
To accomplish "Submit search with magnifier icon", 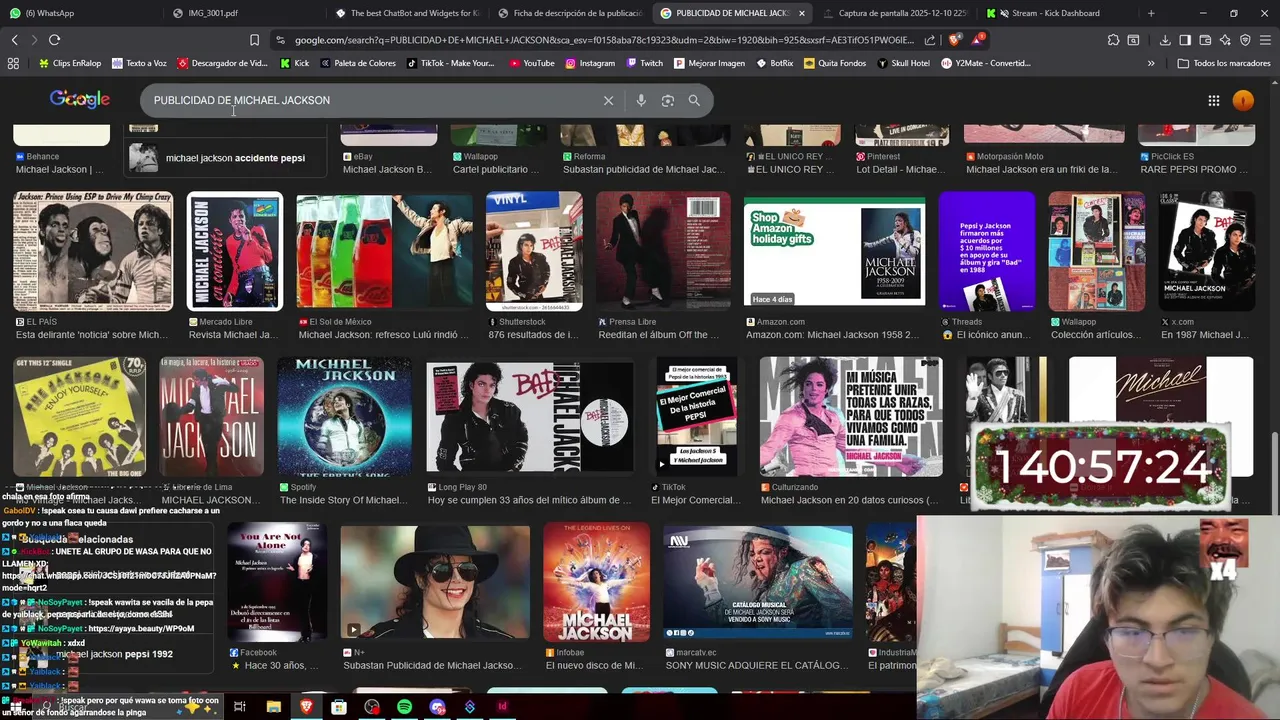I will [694, 100].
